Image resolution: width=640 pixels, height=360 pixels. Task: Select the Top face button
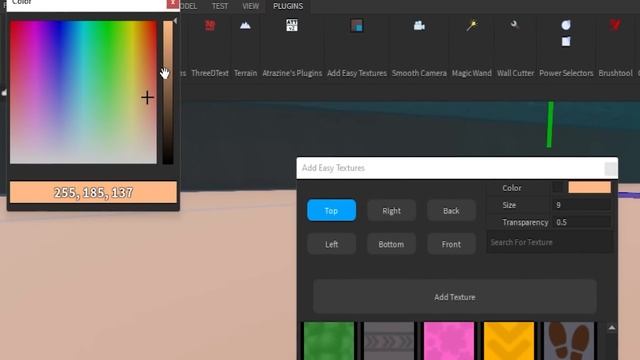click(331, 210)
